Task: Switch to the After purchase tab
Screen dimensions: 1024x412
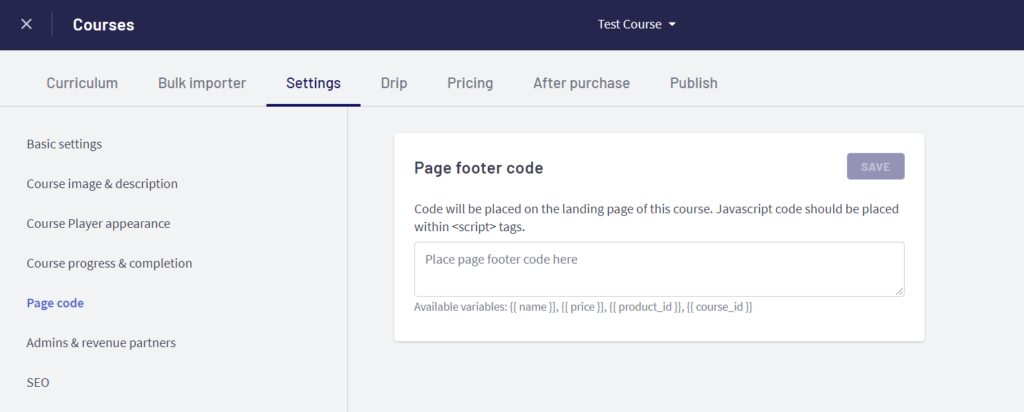Action: point(581,83)
